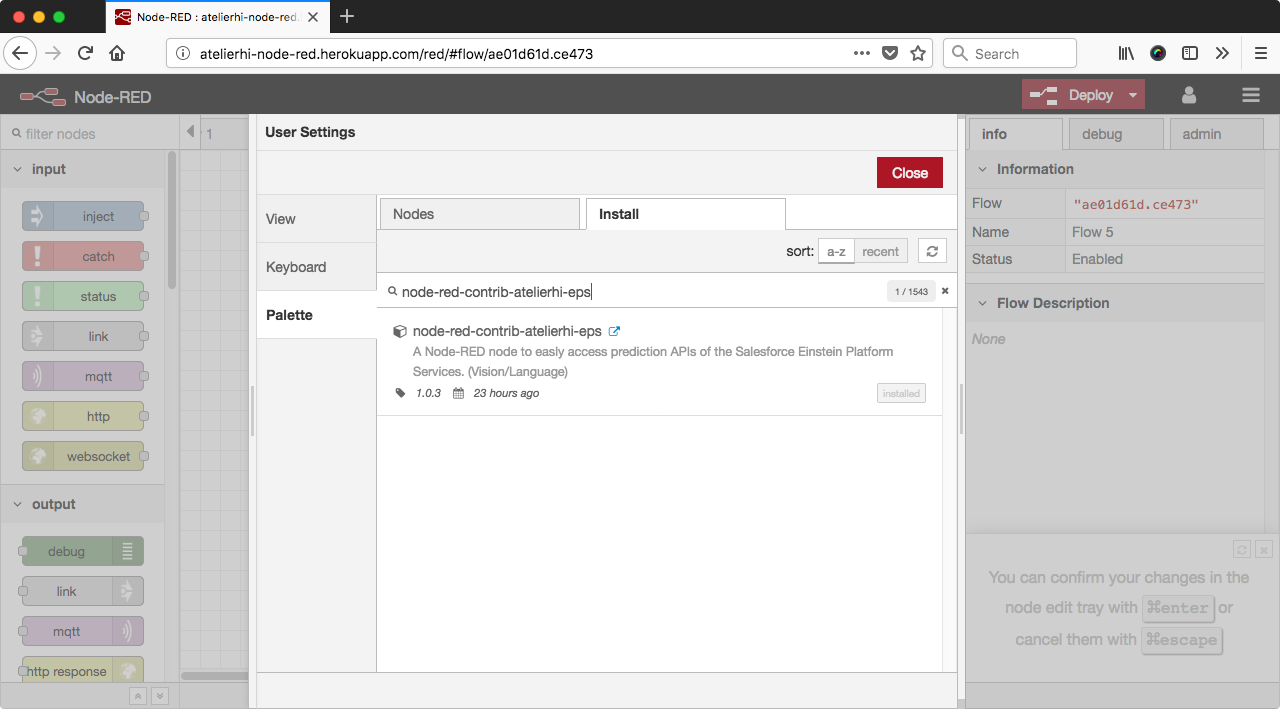Select the info sidebar tab
Screen dimensions: 1280x709
click(x=1015, y=134)
